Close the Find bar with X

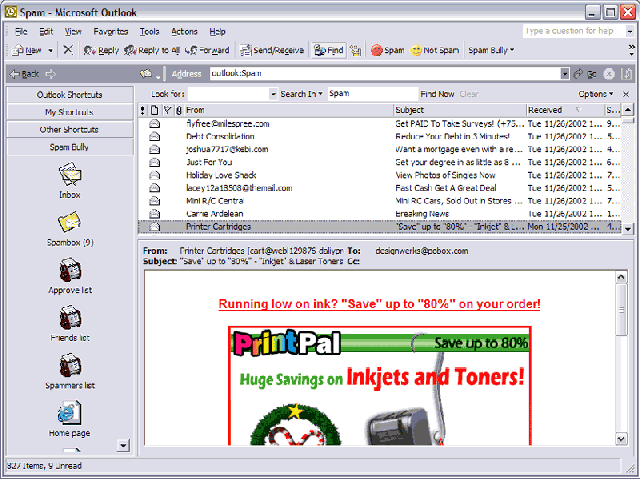pos(626,94)
